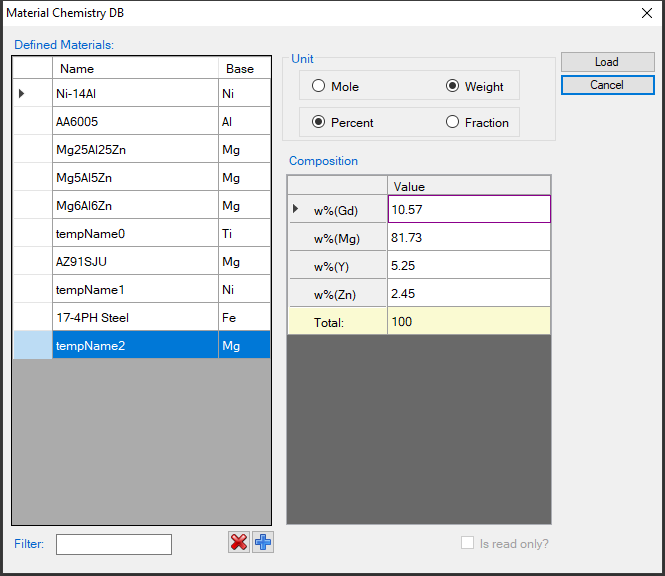Select the Mole unit radio button
665x576 pixels.
pos(319,86)
